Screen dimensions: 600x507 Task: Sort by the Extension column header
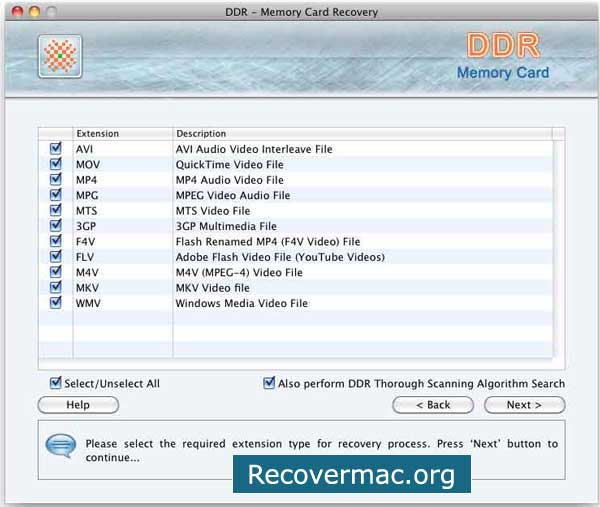(122, 134)
